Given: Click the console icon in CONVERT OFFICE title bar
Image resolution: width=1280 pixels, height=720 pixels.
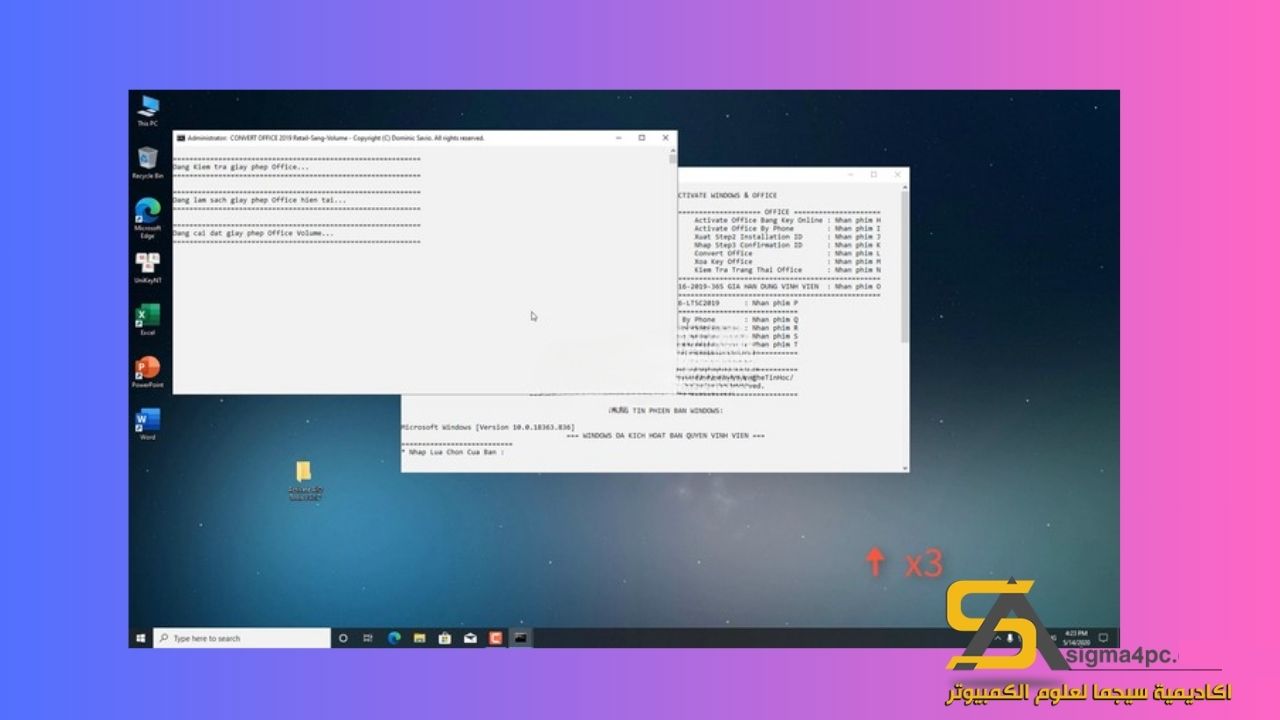Looking at the screenshot, I should click(180, 138).
